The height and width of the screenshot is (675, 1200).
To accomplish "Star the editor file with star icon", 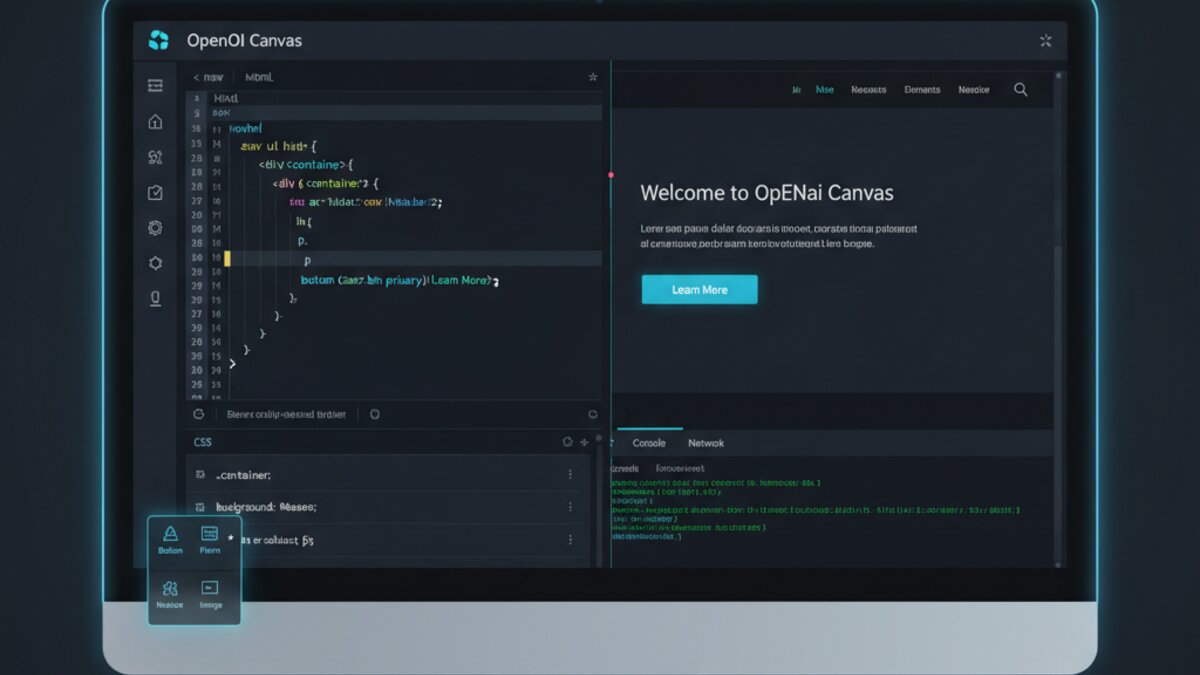I will [x=592, y=77].
